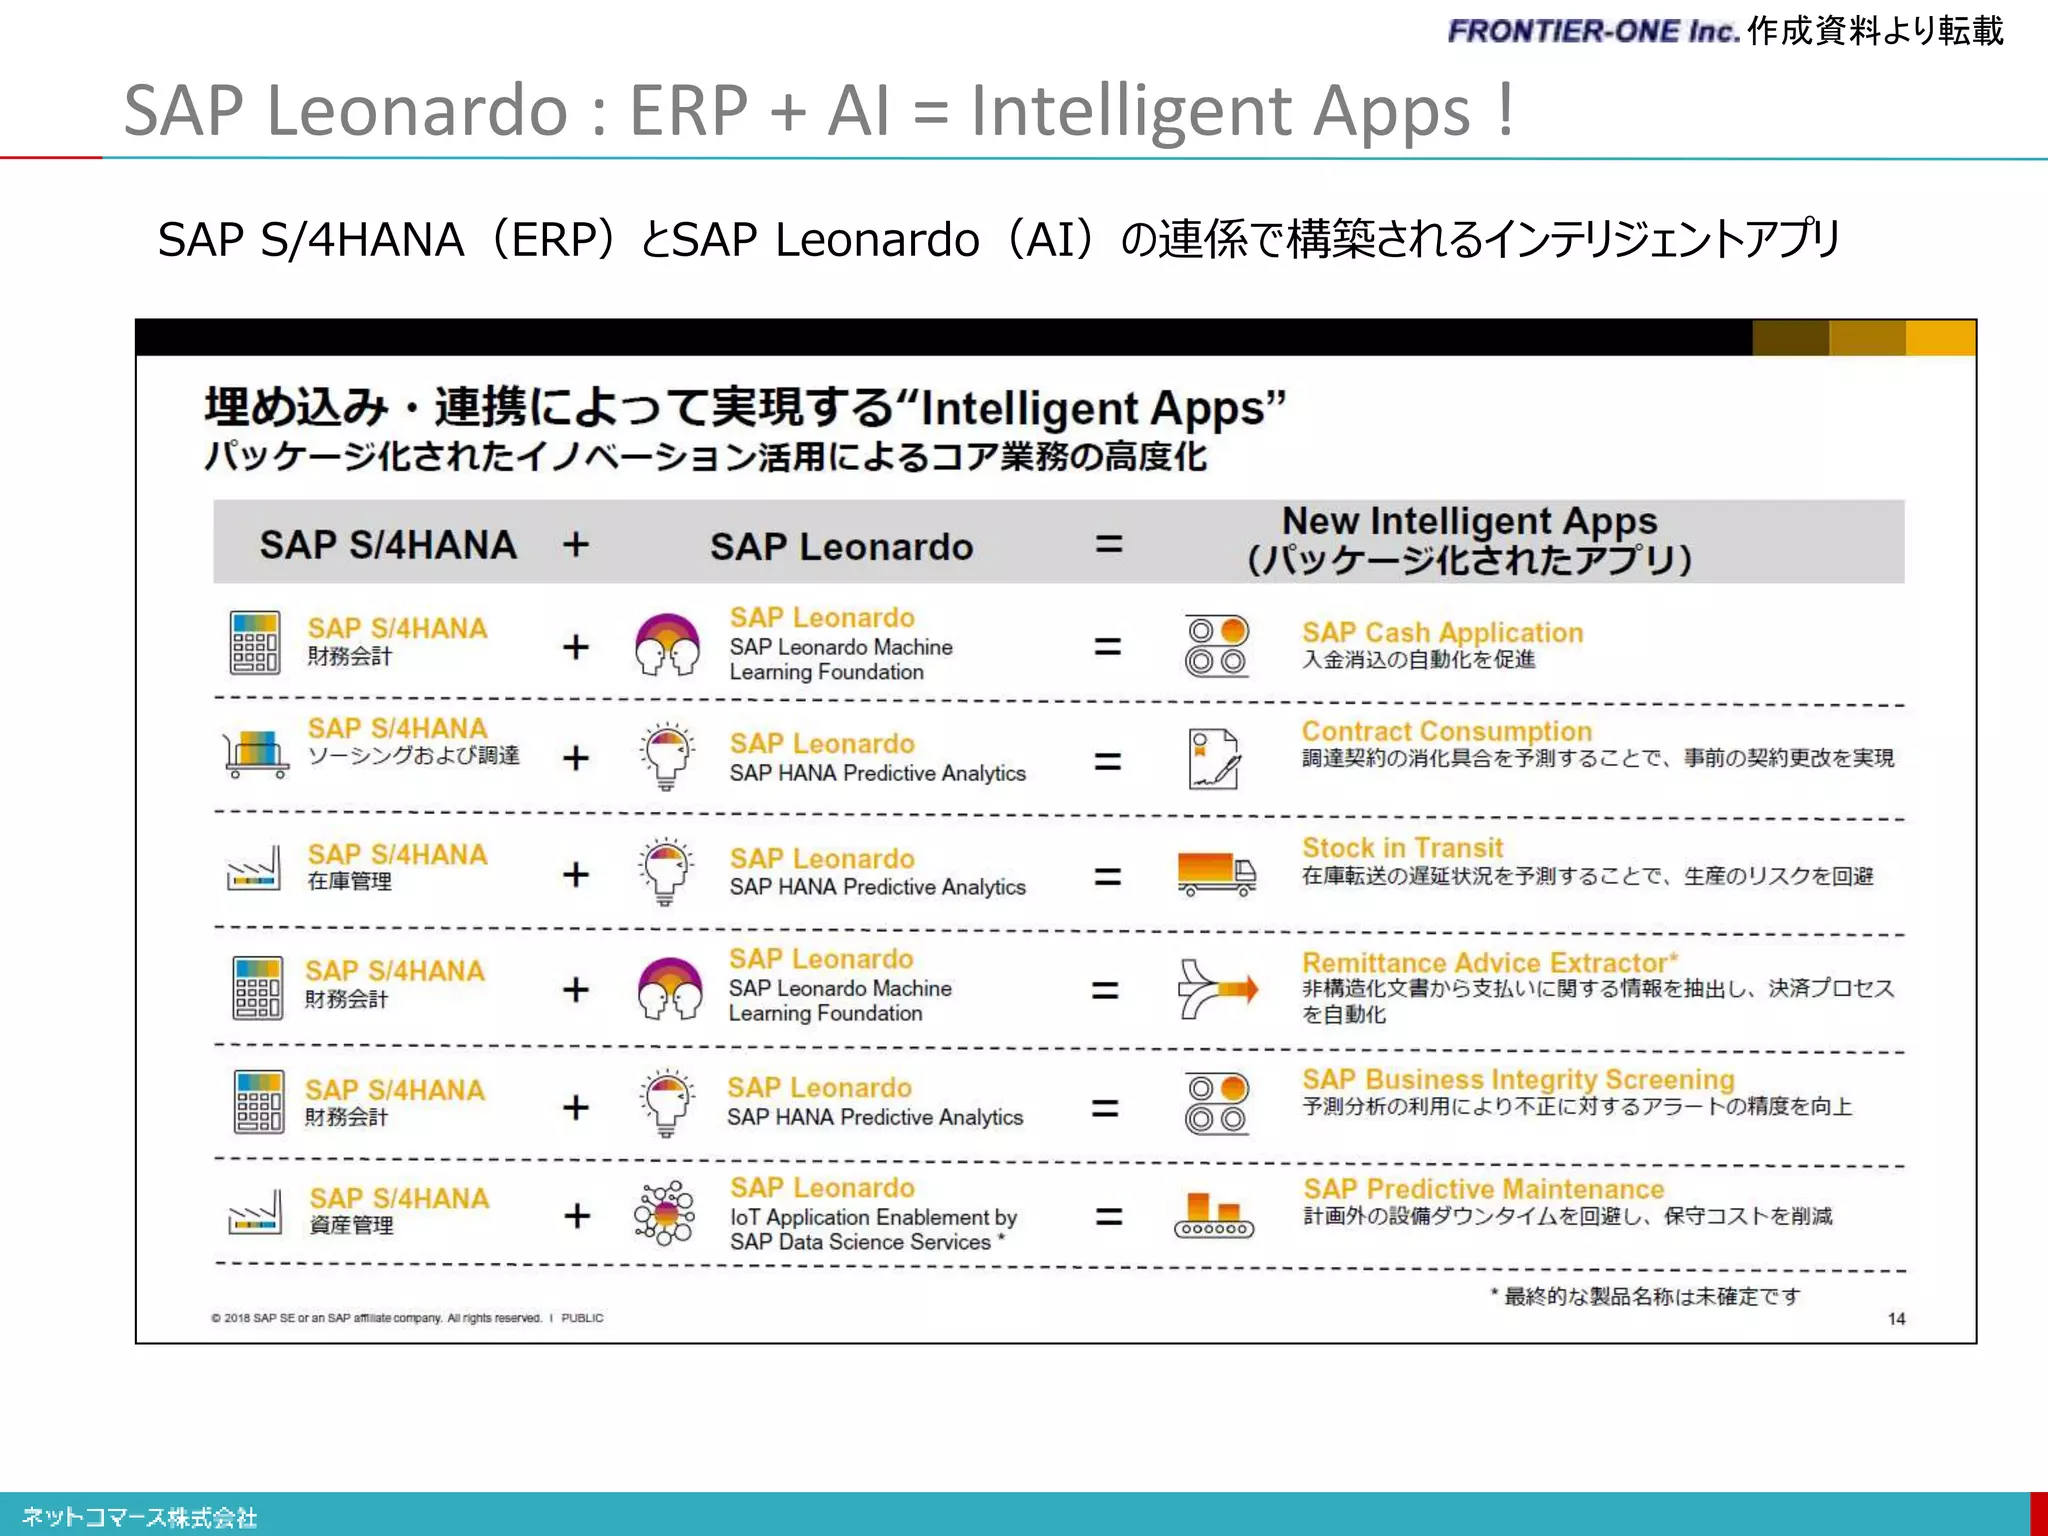Click machine learning heads icon in Cash Application row
Screen dimensions: 2048x1536
[x=667, y=645]
